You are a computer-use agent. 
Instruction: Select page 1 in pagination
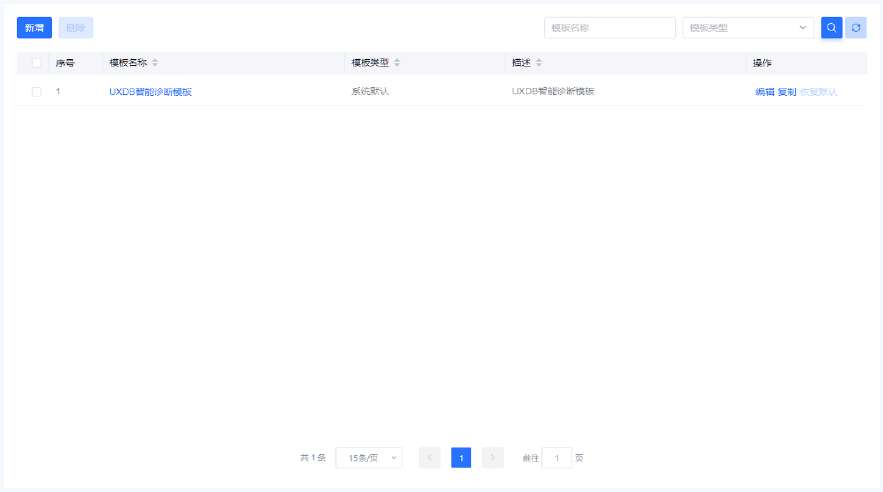tap(461, 458)
